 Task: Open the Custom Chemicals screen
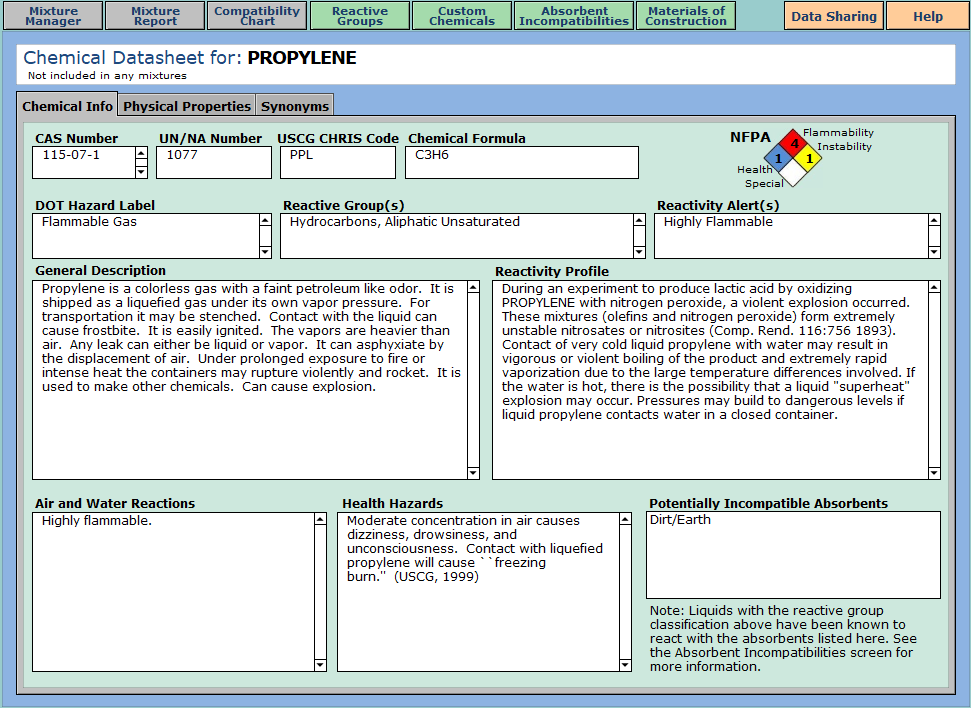tap(462, 15)
